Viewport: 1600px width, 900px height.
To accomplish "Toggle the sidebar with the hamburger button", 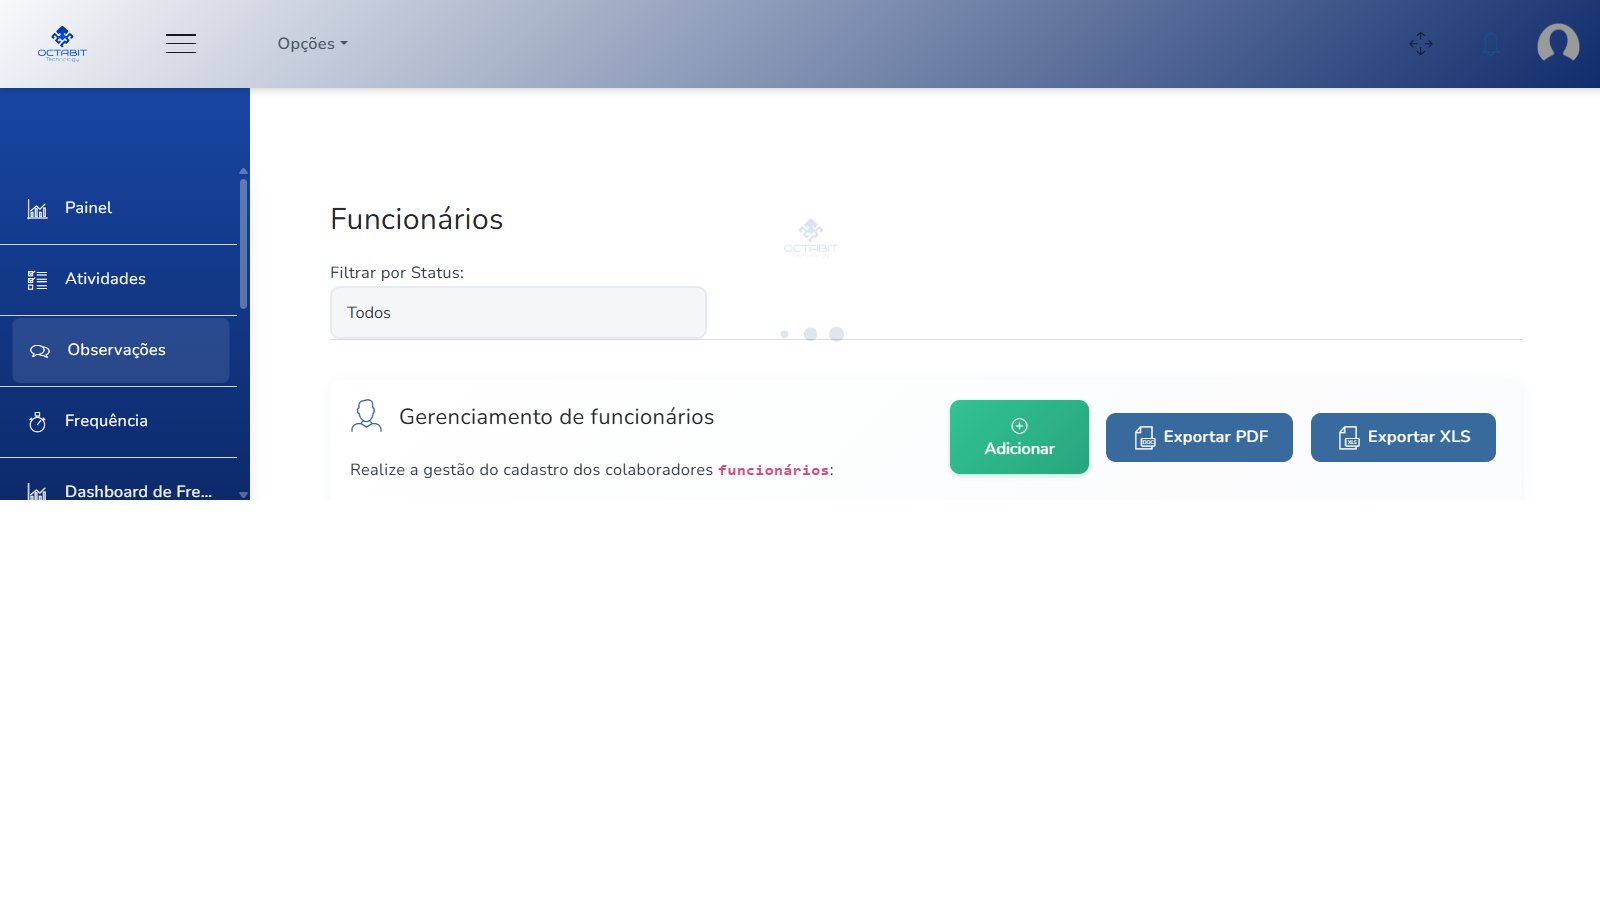I will point(181,43).
